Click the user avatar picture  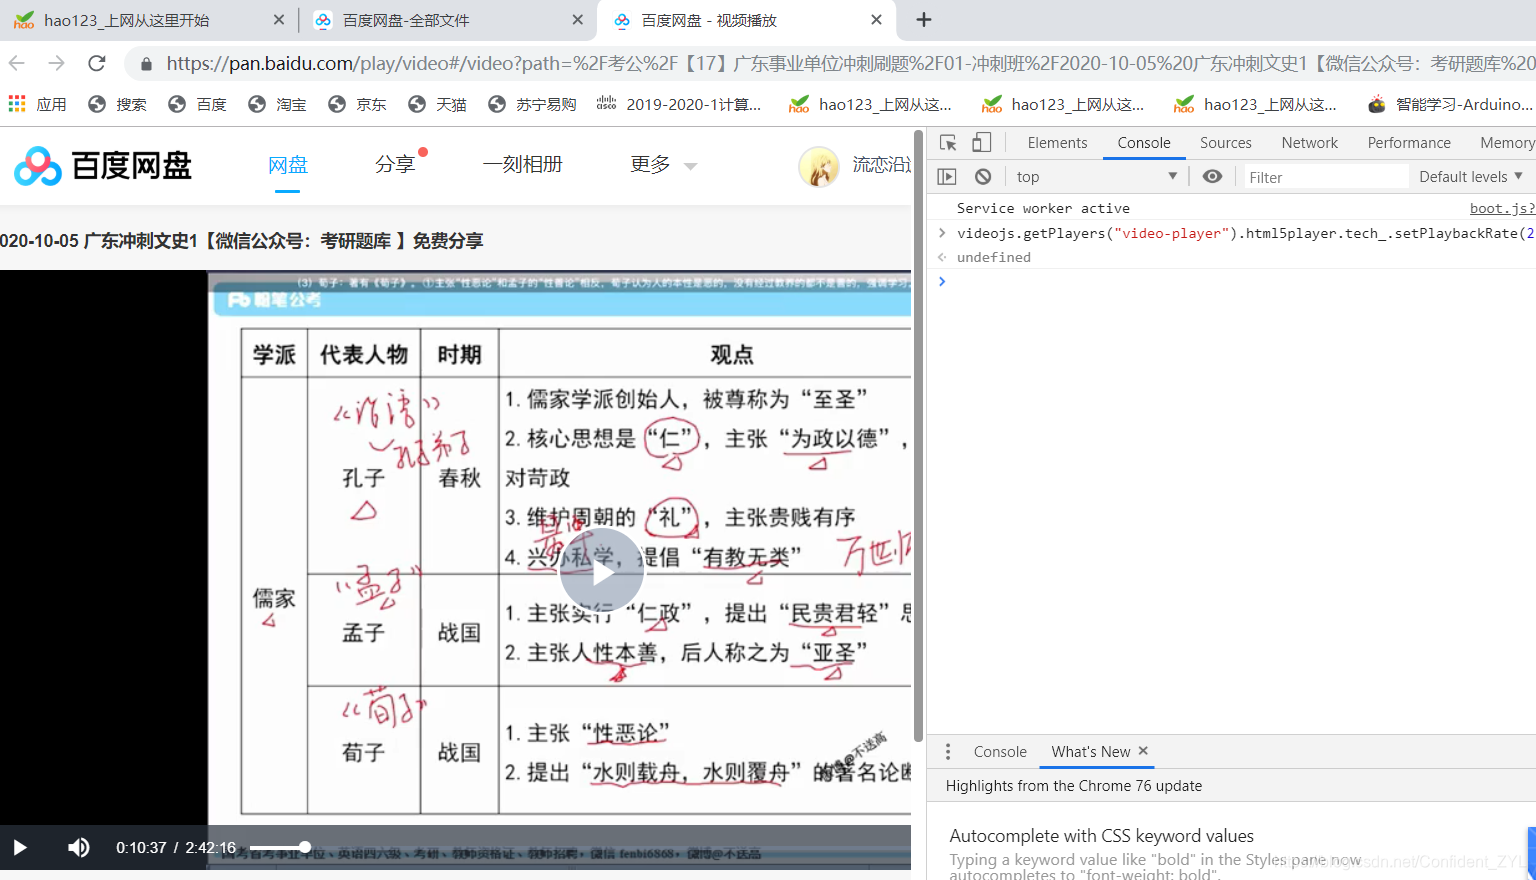click(x=819, y=166)
